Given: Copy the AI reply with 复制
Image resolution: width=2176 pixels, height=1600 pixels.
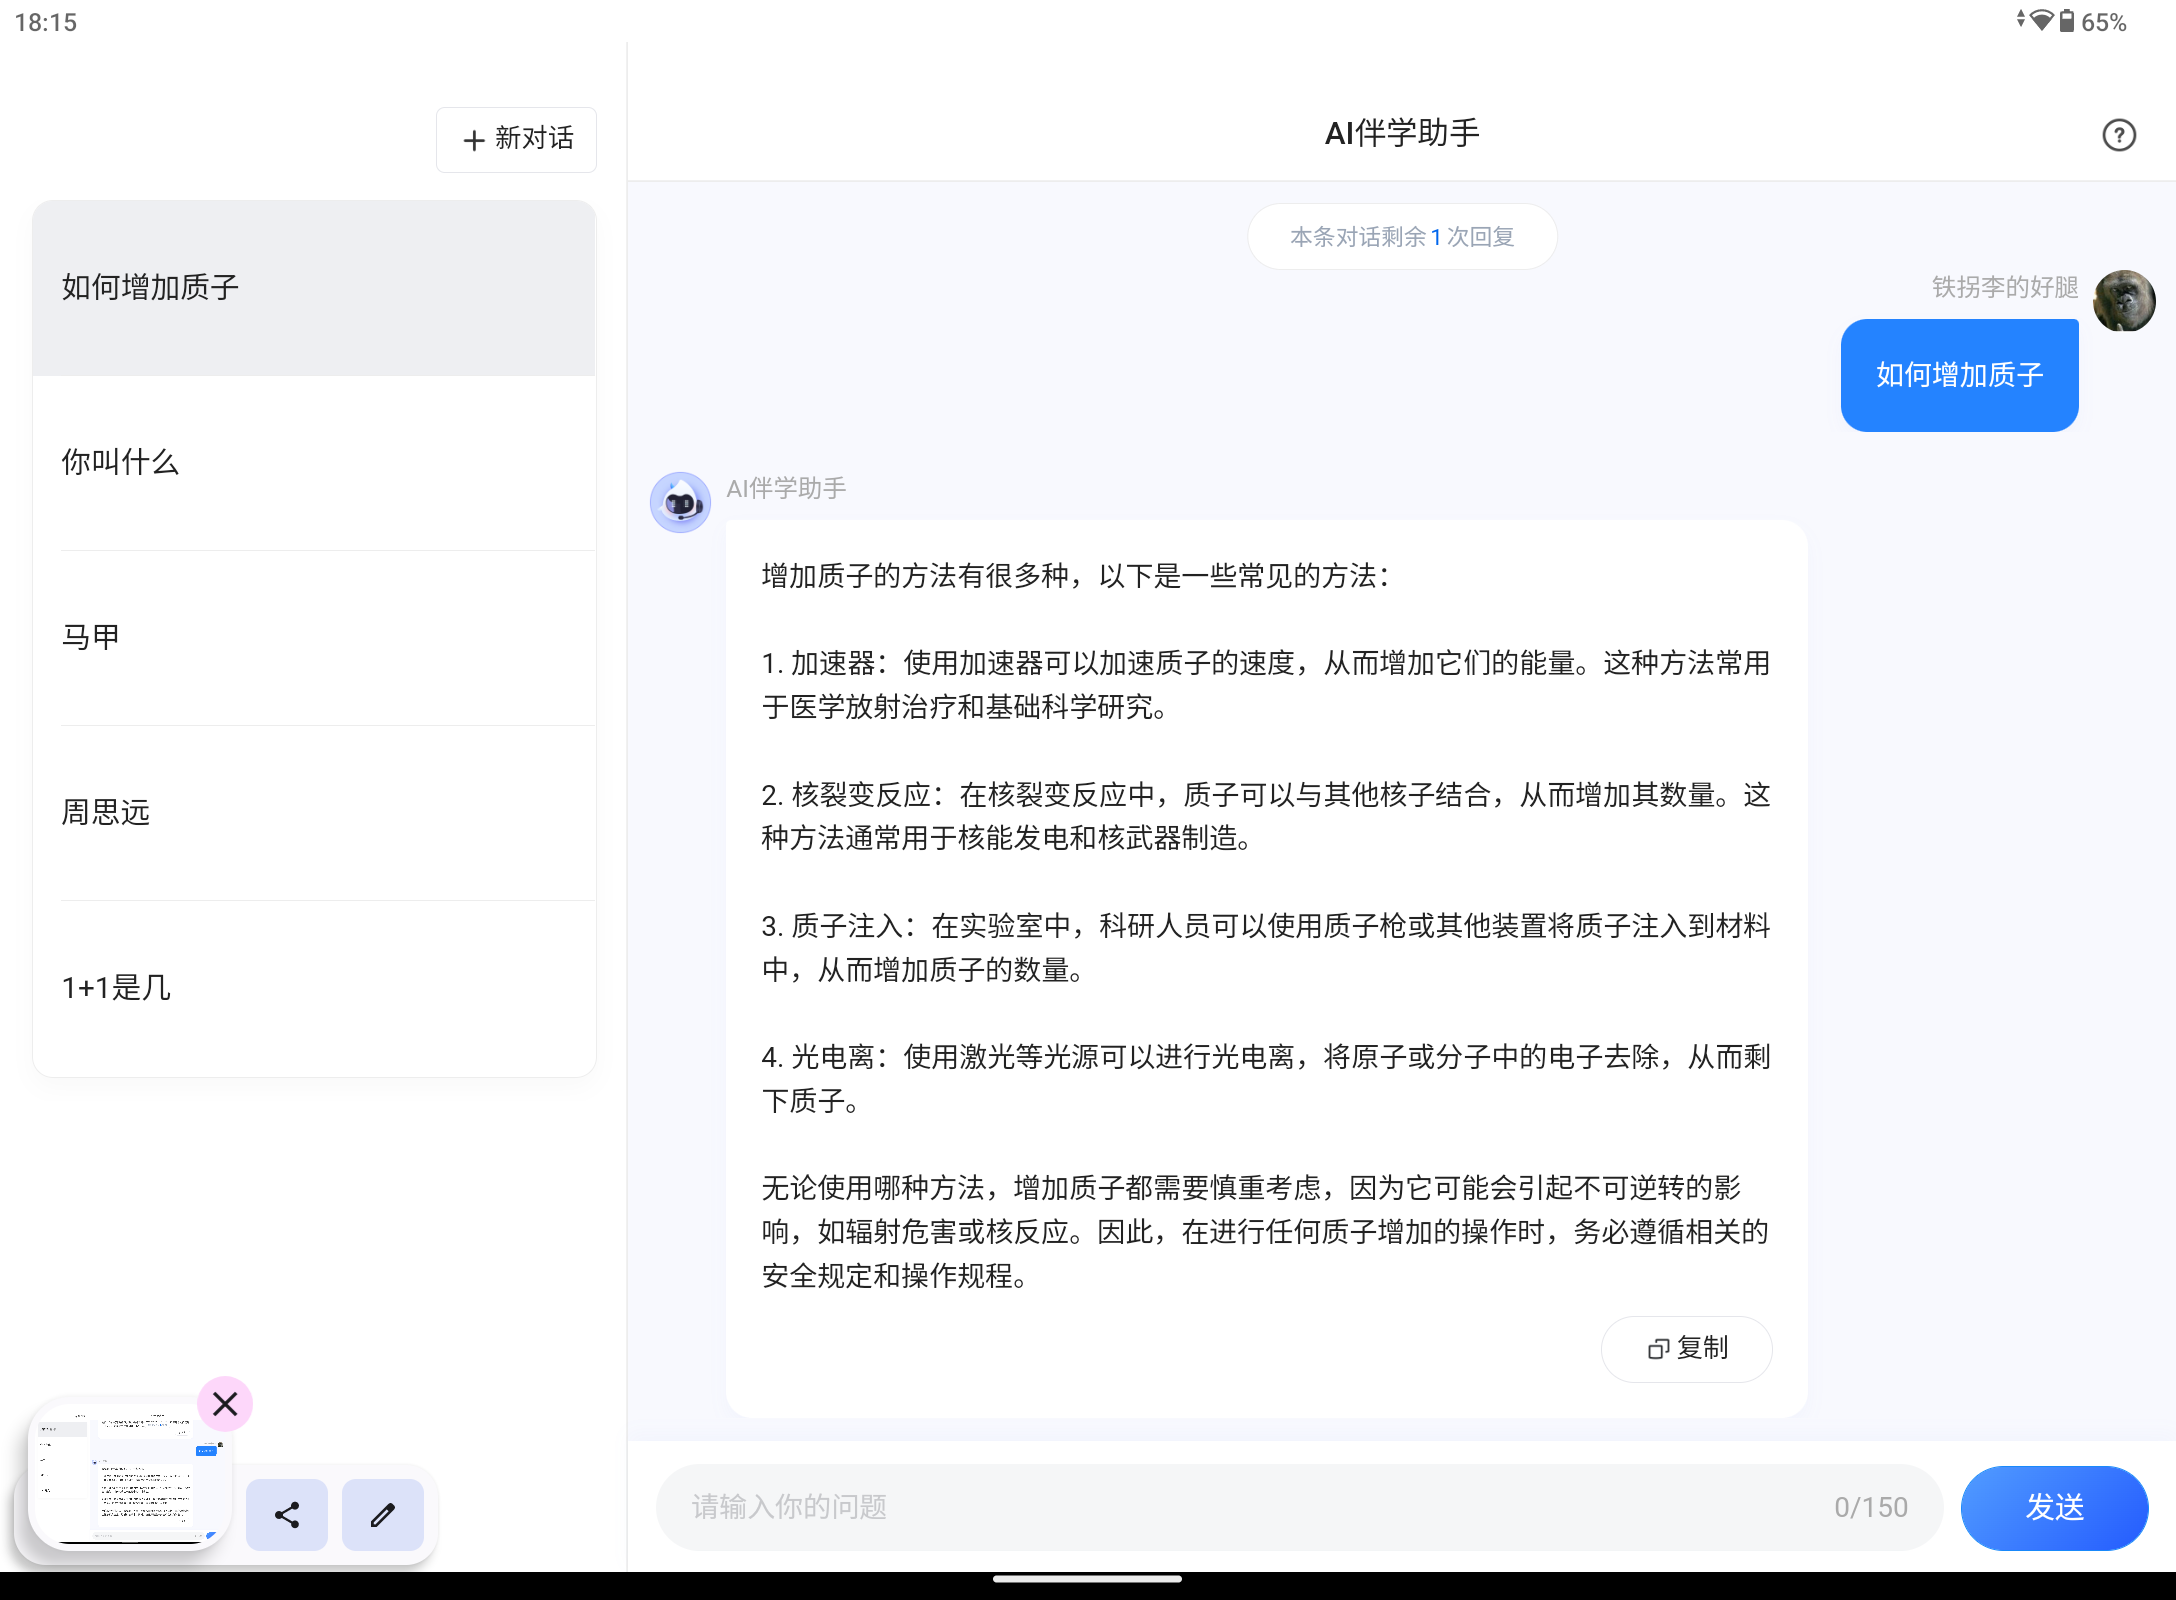Looking at the screenshot, I should [1687, 1348].
